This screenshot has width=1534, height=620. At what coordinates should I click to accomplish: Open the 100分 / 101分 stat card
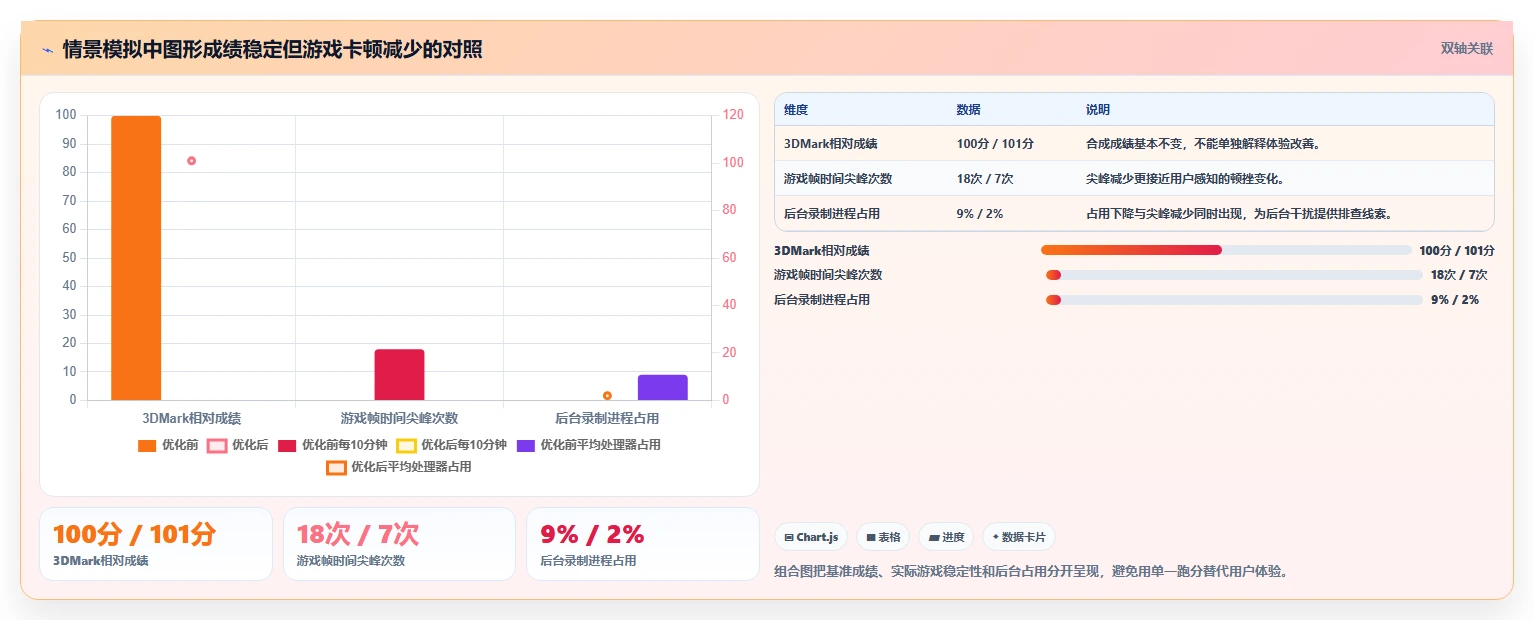[x=156, y=544]
